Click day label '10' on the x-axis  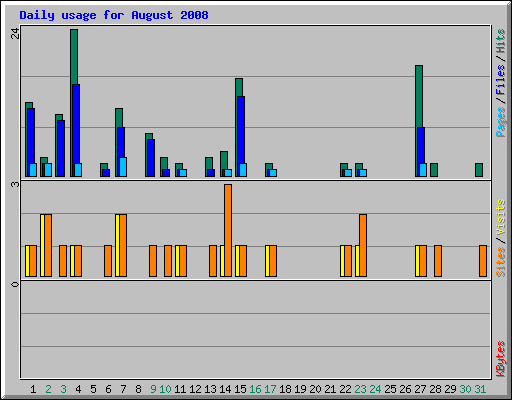[x=165, y=389]
